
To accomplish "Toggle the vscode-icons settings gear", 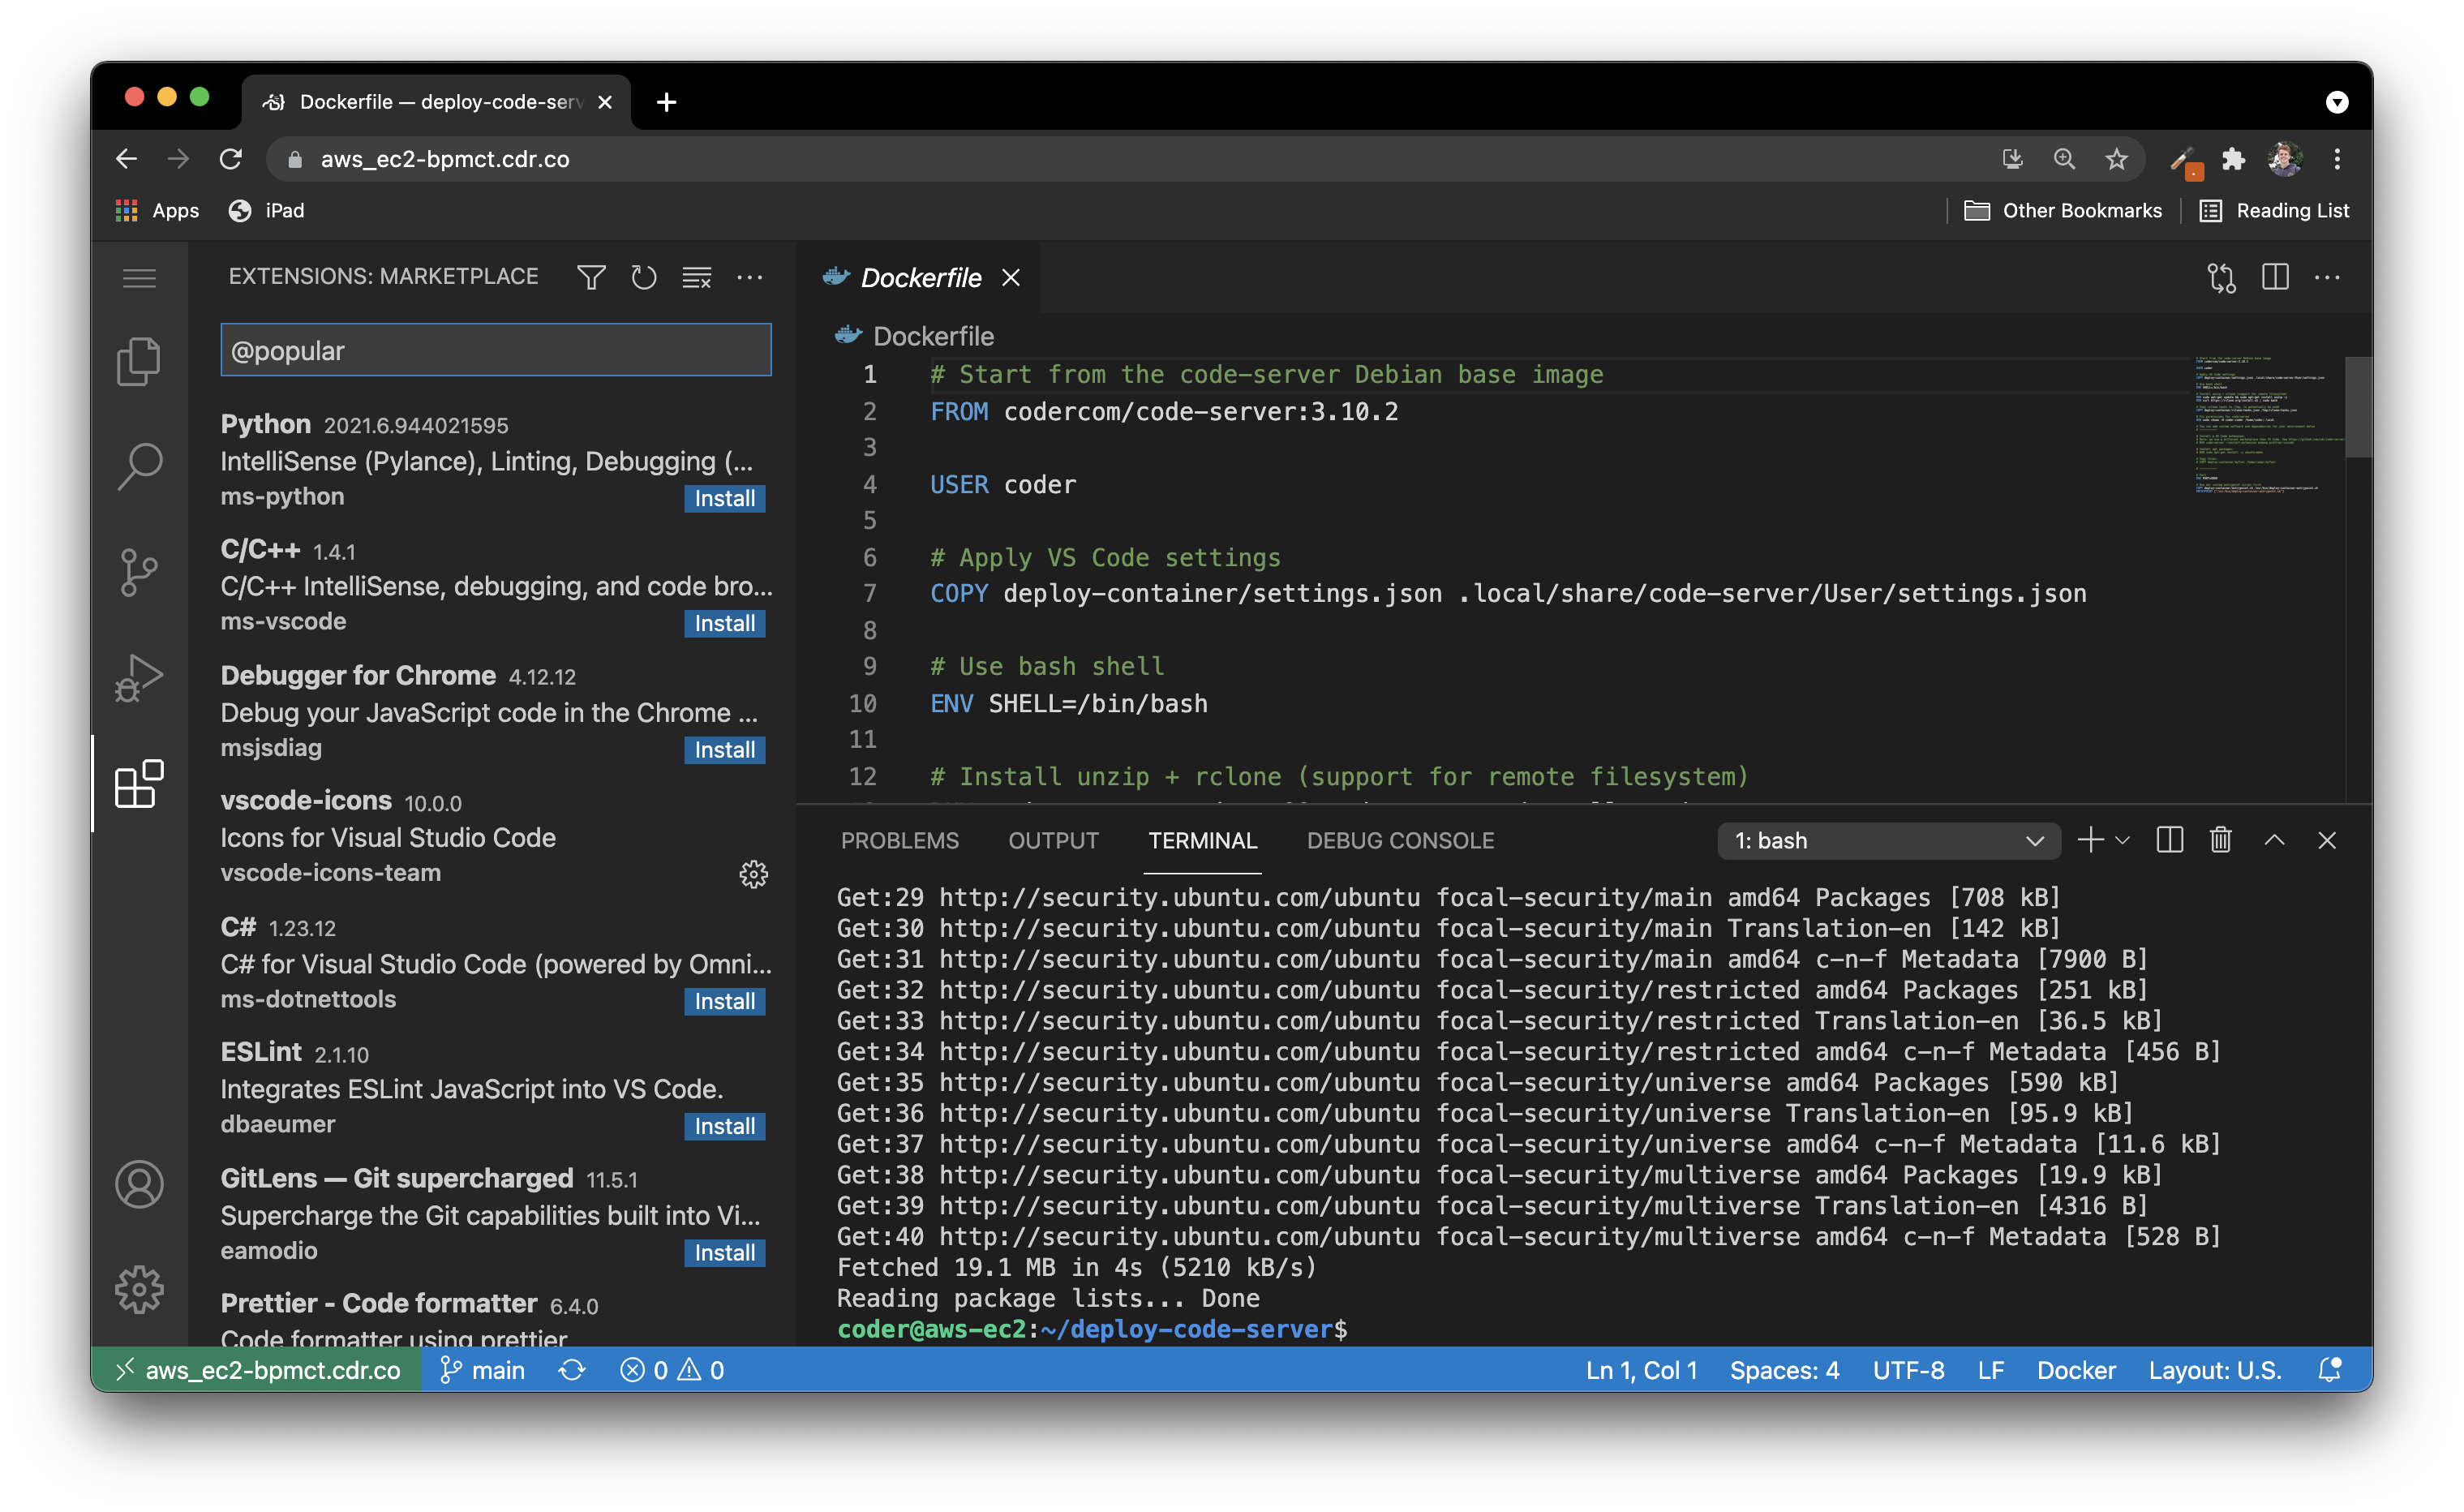I will click(x=753, y=873).
